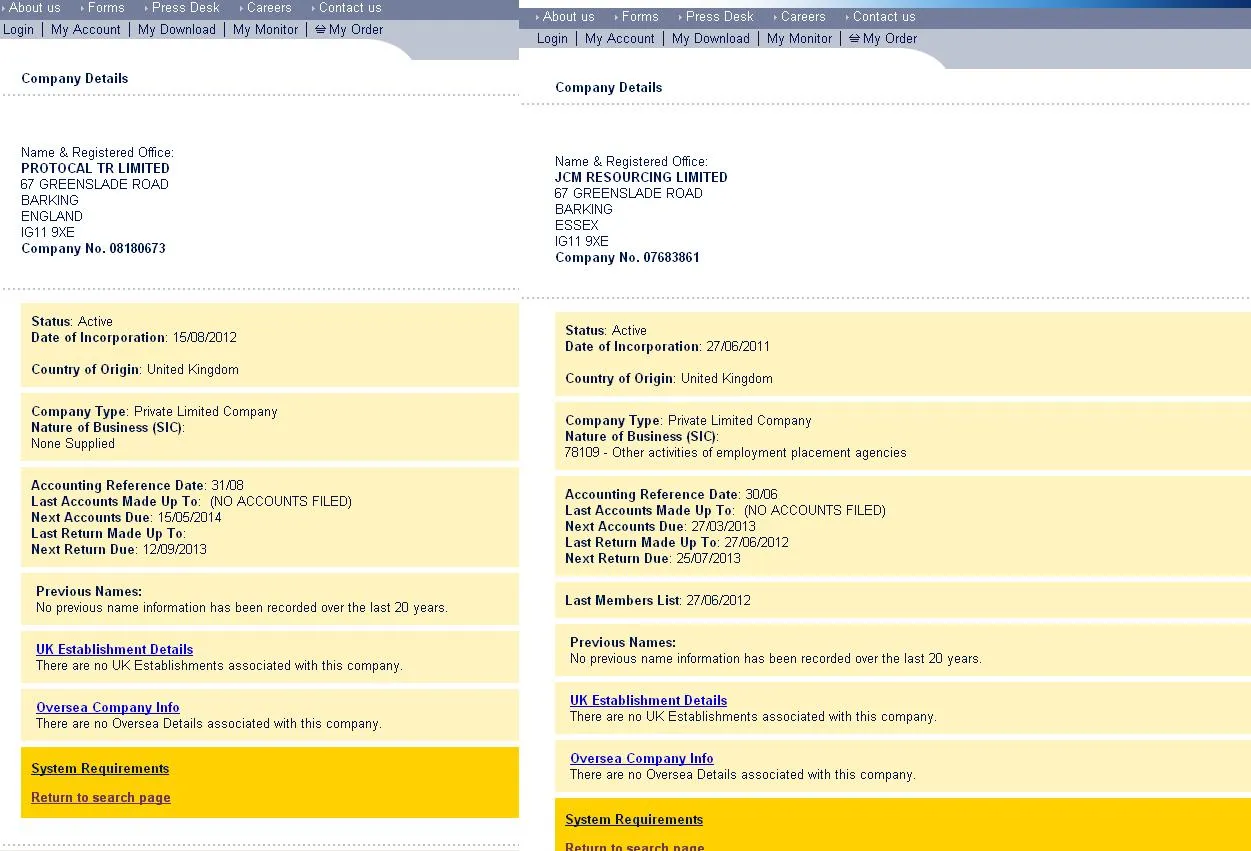
Task: Click the SIC value None Supplied
Action: coord(73,444)
